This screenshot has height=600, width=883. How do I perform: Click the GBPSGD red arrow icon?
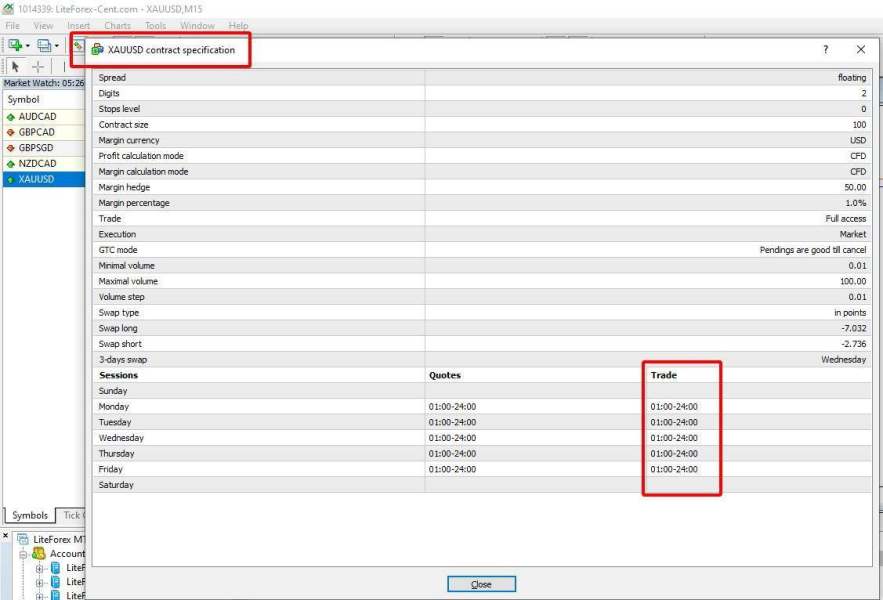[11, 148]
